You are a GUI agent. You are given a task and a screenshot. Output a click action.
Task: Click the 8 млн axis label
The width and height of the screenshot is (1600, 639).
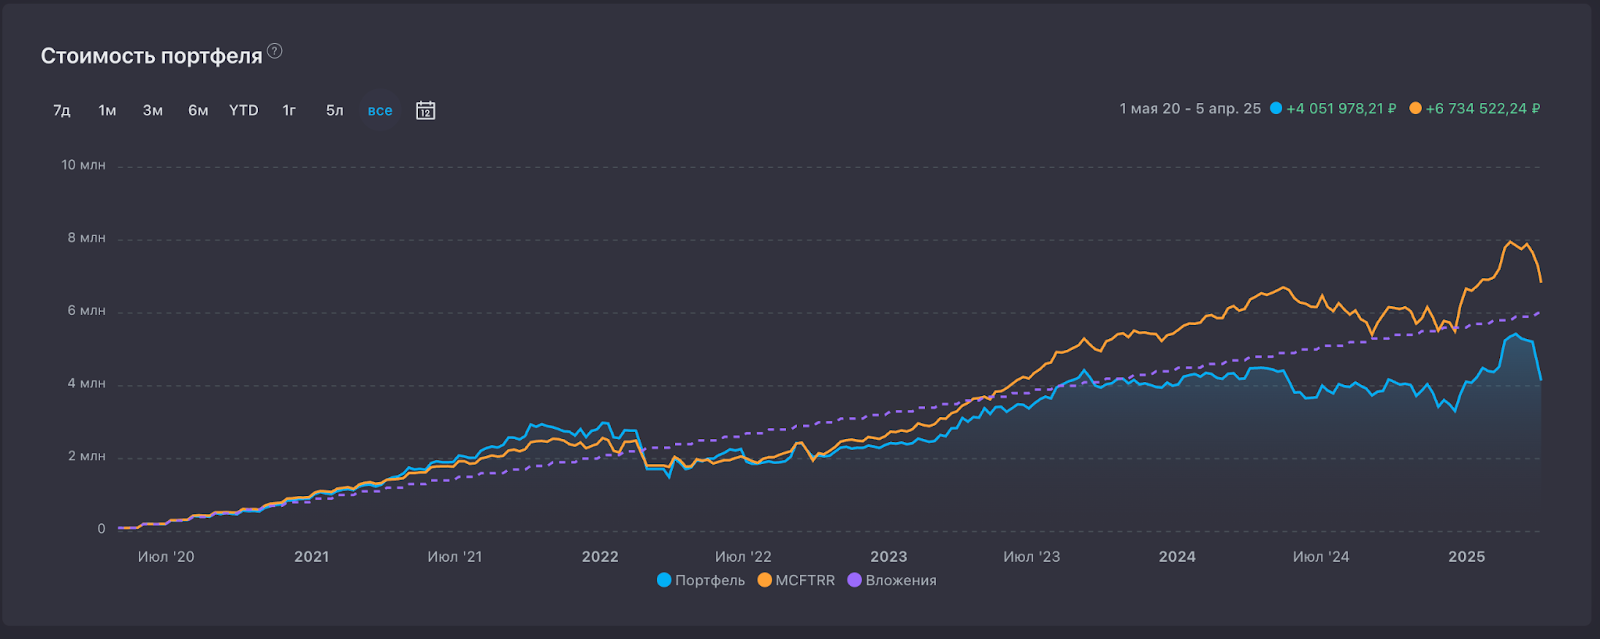86,238
